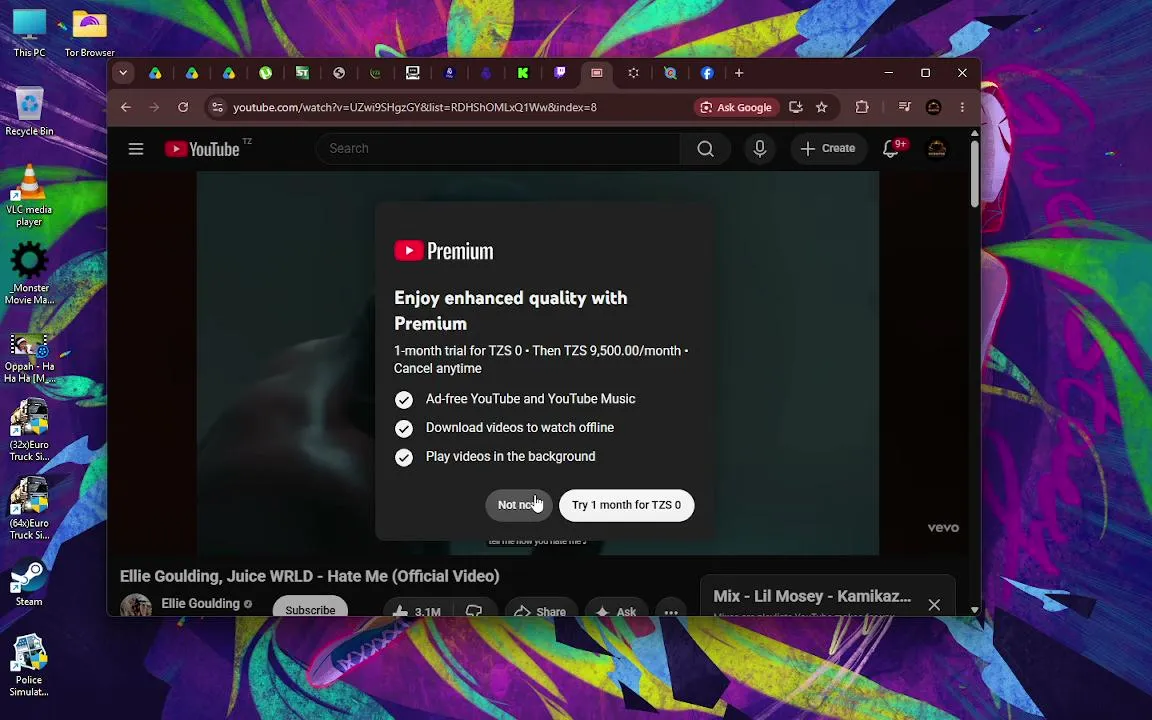
Task: Click the Mix - Lil Mosey - Kamikaz... title
Action: click(812, 596)
